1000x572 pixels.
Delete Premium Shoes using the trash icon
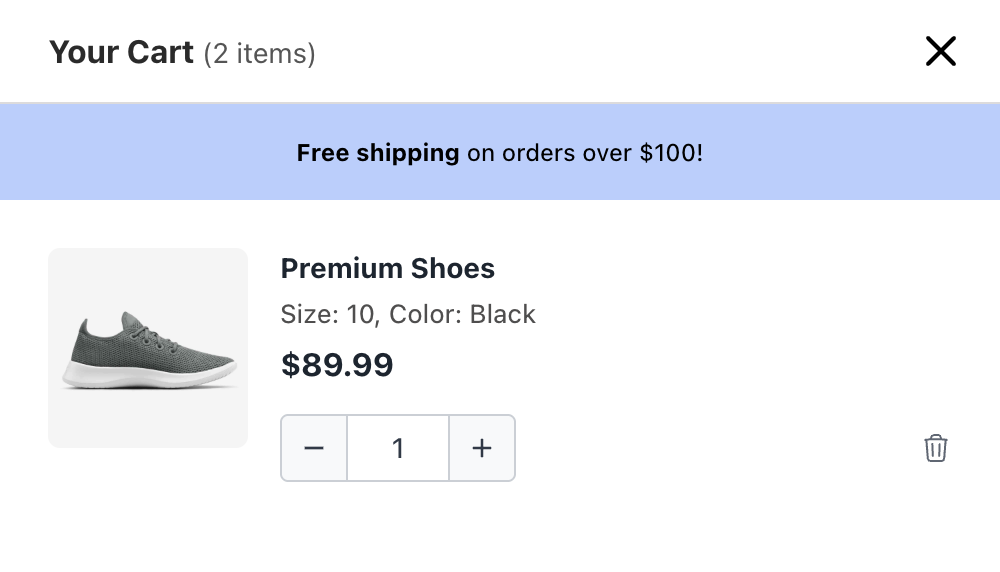[x=935, y=448]
